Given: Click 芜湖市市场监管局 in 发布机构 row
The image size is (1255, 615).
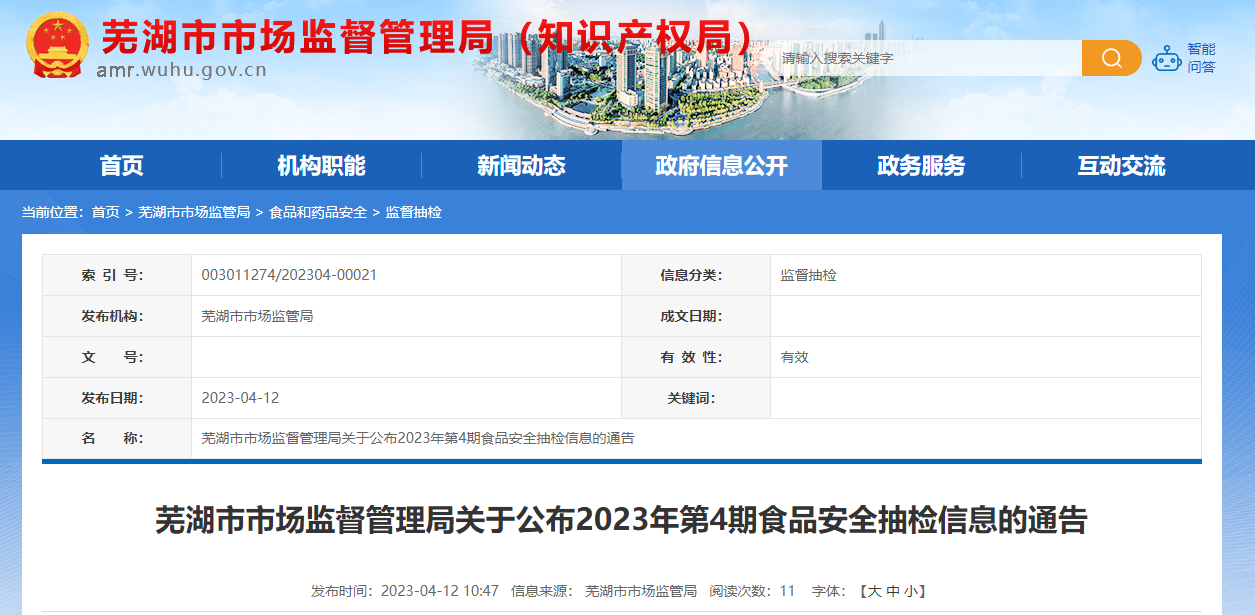Looking at the screenshot, I should [x=258, y=316].
